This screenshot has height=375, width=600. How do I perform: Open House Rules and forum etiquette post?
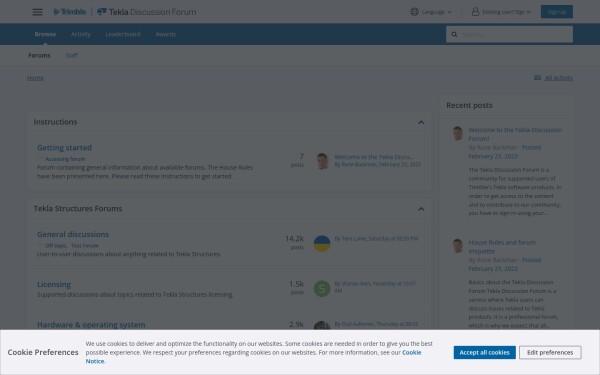(502, 247)
